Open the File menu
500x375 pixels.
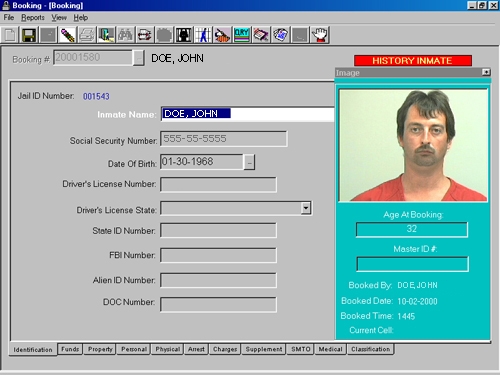(9, 18)
